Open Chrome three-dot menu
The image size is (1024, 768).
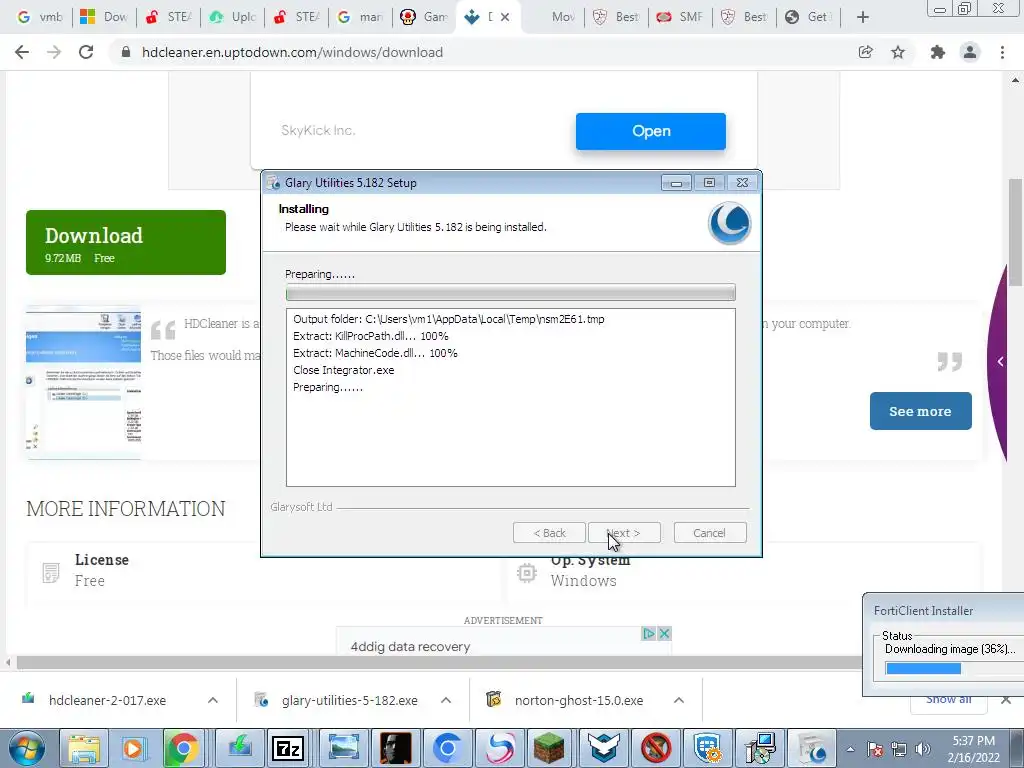point(1002,52)
